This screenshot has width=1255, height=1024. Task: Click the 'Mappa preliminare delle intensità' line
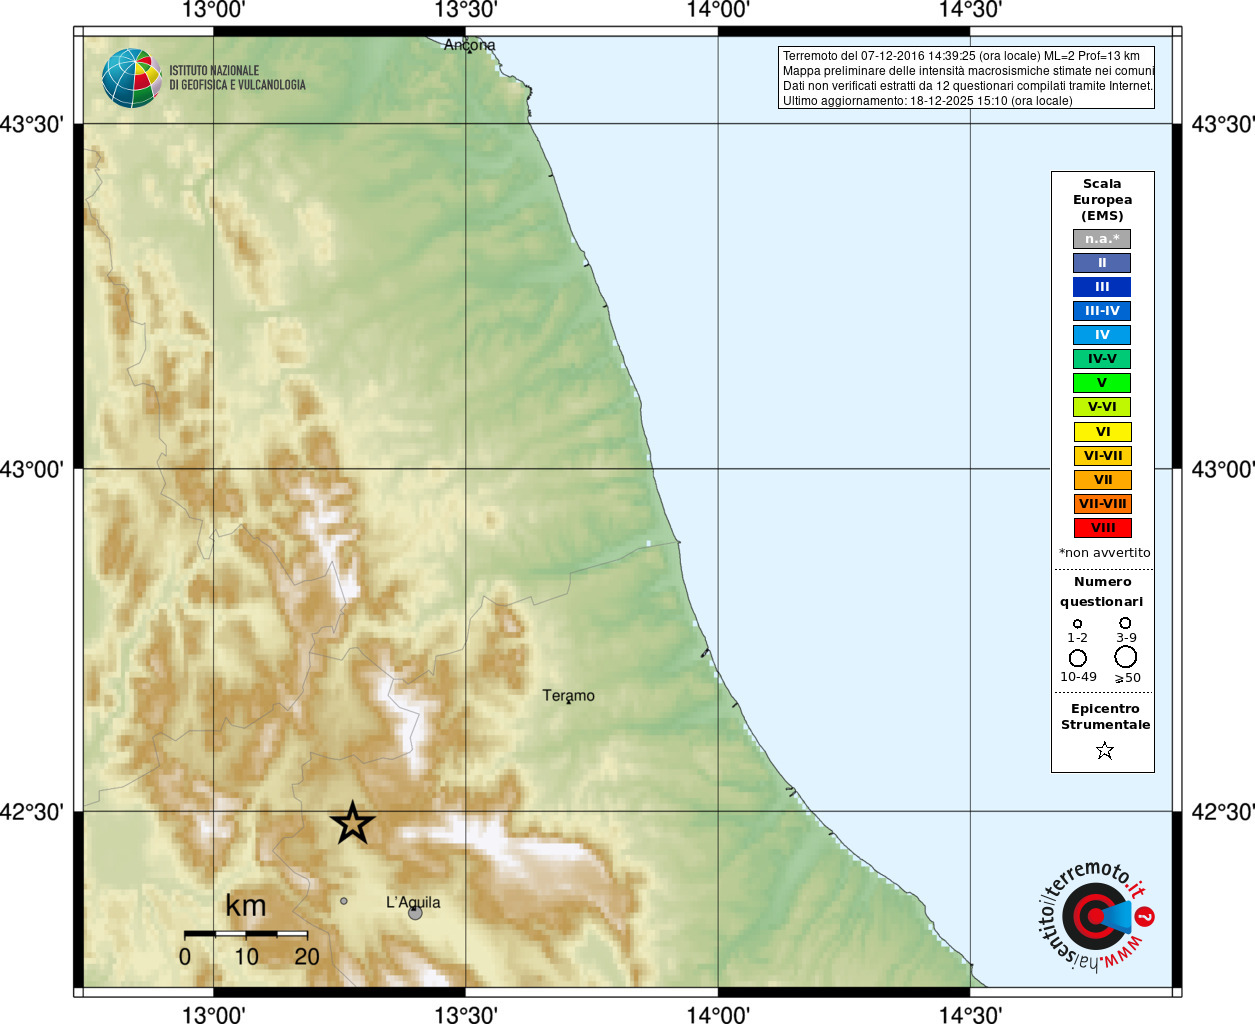(x=968, y=71)
